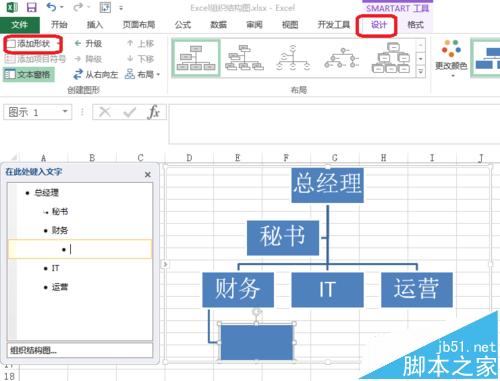
Task: Click 添加项目符号 button
Action: click(x=35, y=59)
